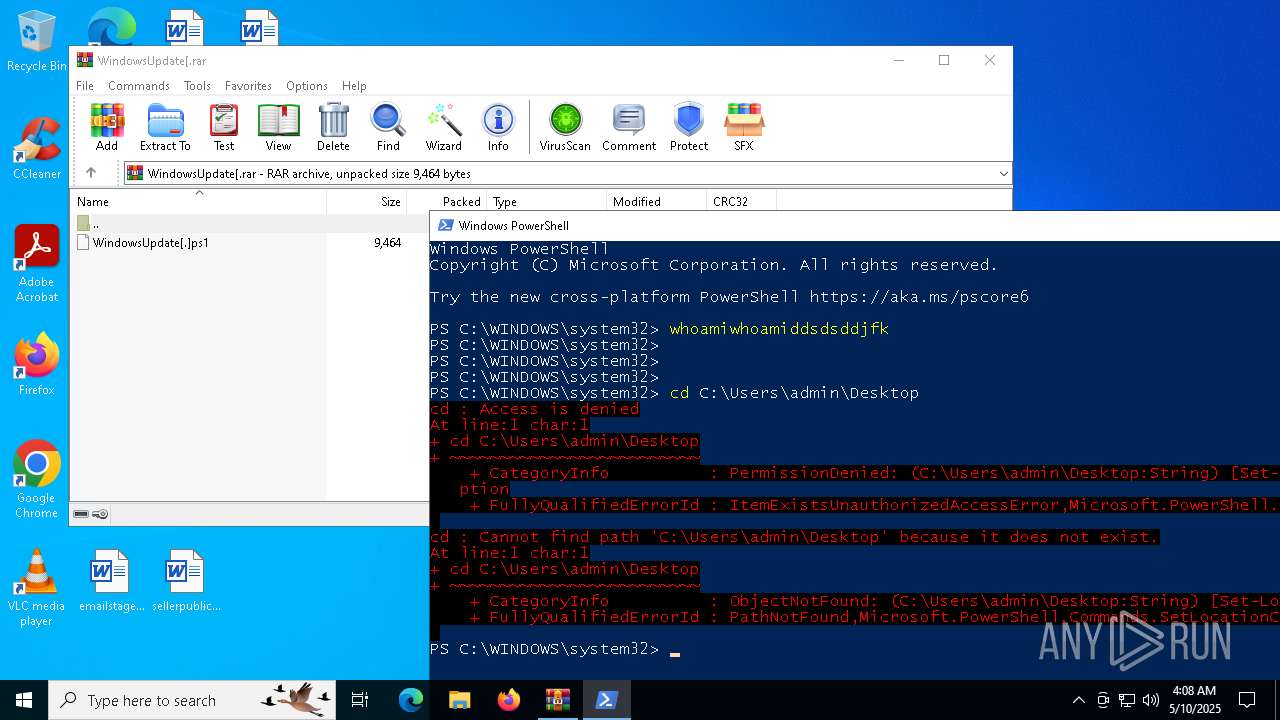The image size is (1280, 720).
Task: Click the taskbar search box
Action: 194,700
